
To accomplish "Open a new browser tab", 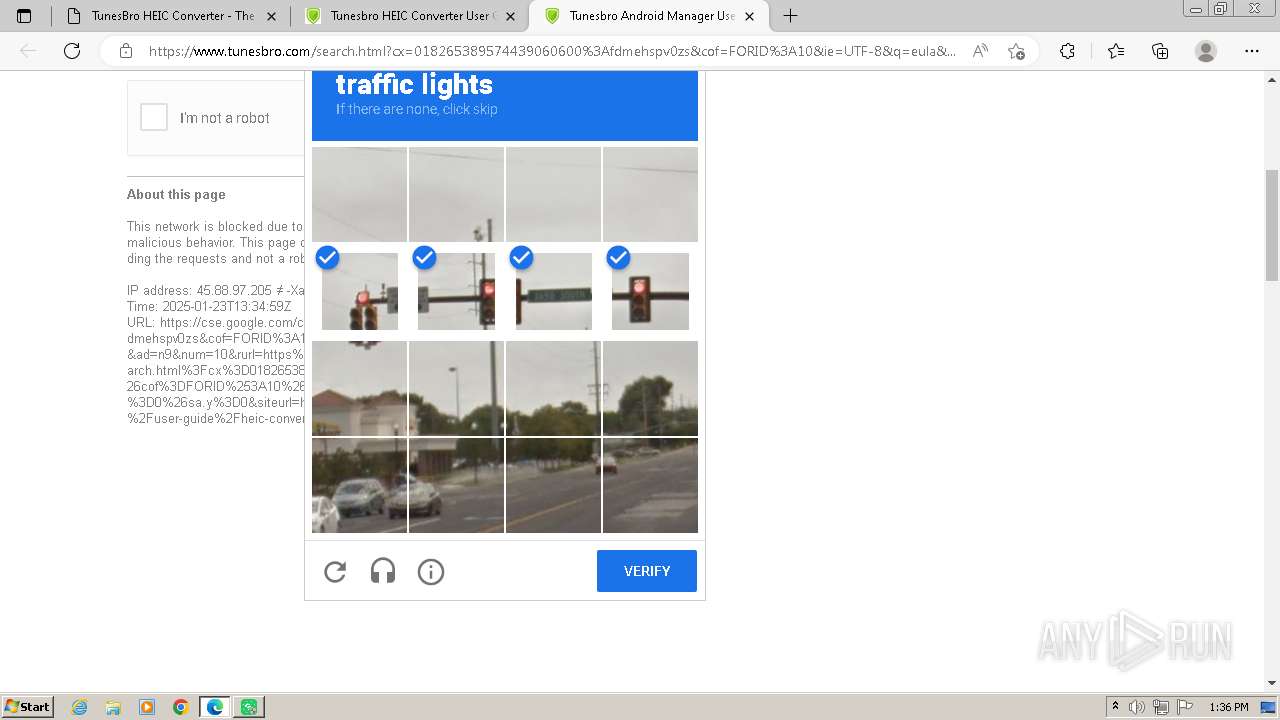I will (790, 16).
